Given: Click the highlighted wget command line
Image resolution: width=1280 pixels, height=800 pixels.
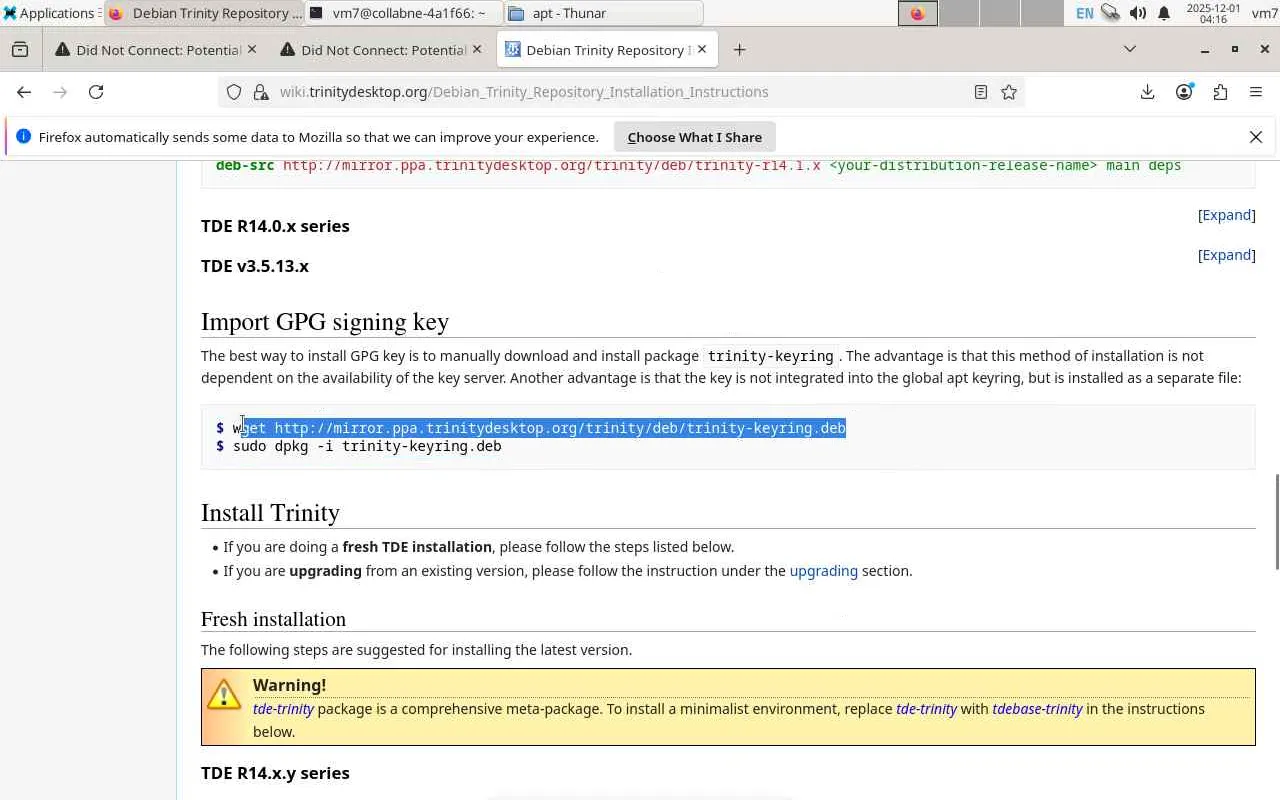Looking at the screenshot, I should [x=539, y=428].
